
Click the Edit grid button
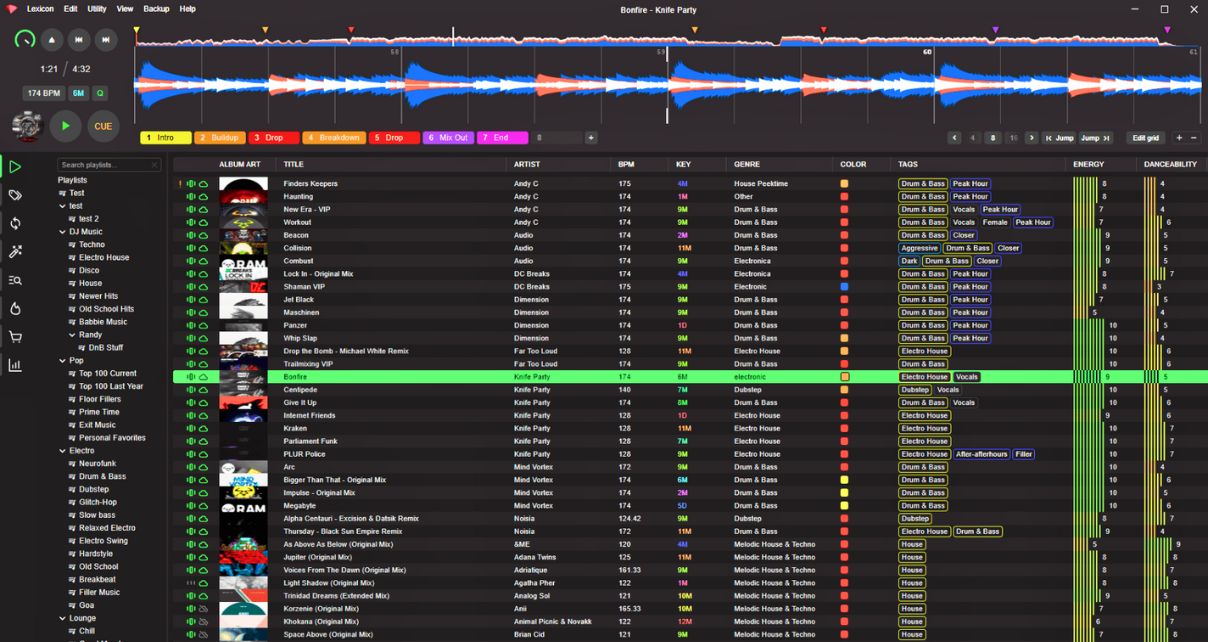(1146, 138)
